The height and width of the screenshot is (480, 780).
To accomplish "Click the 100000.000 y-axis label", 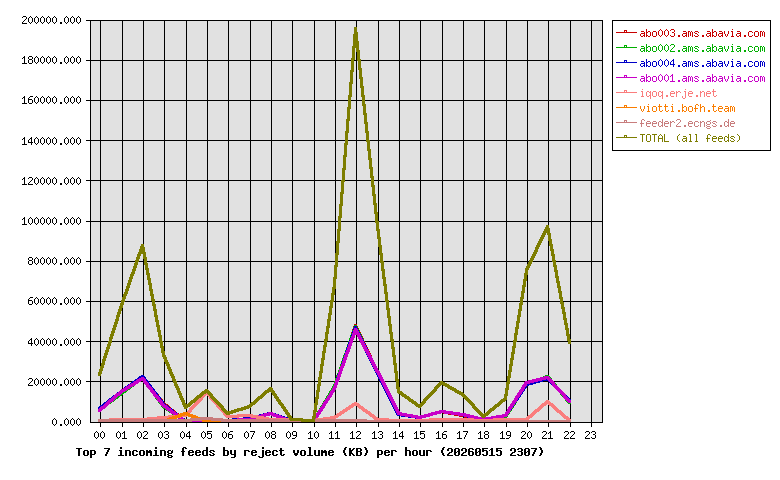I will click(x=51, y=221).
